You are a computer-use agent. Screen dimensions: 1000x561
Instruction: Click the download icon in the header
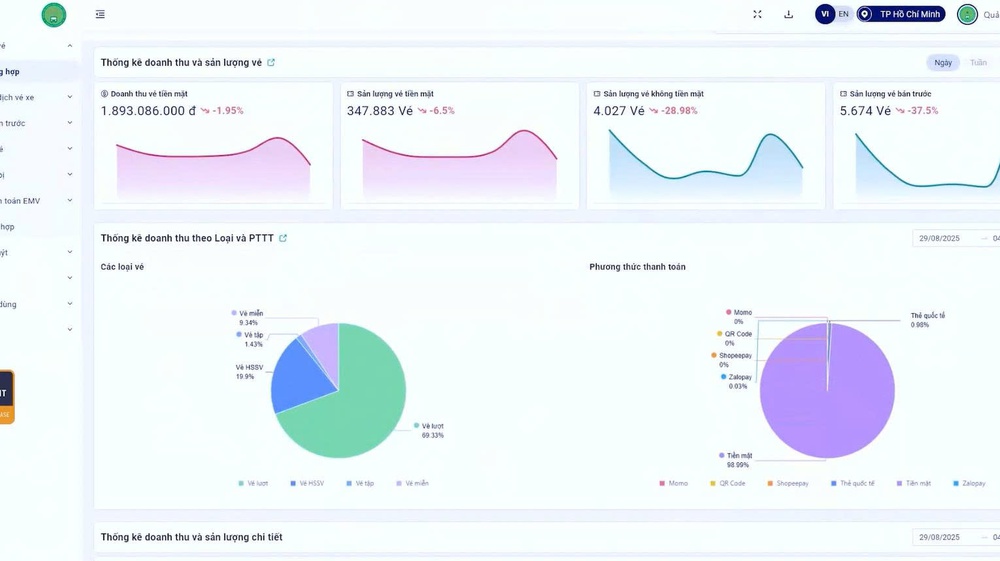pos(788,14)
